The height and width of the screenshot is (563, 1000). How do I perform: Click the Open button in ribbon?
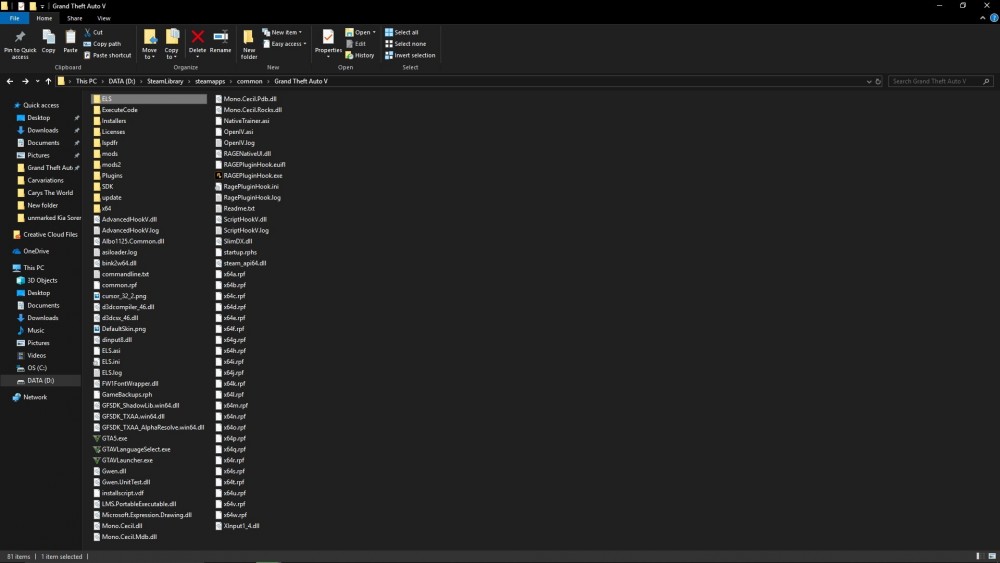pyautogui.click(x=360, y=32)
